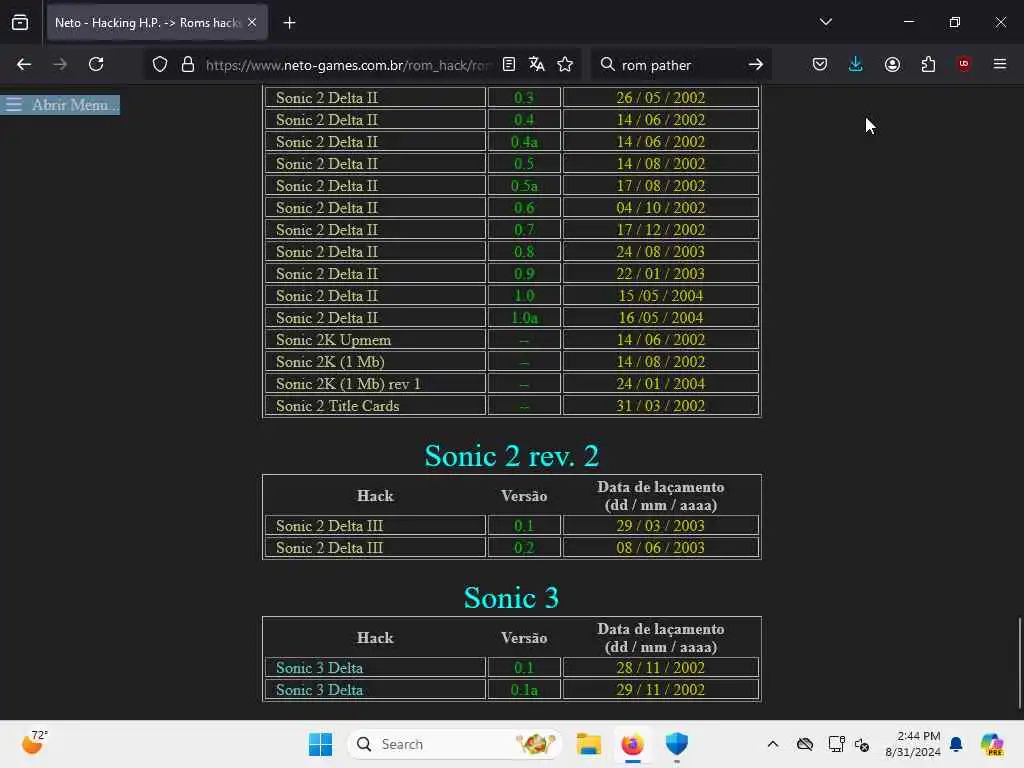Open muted volume tray icon

862,744
